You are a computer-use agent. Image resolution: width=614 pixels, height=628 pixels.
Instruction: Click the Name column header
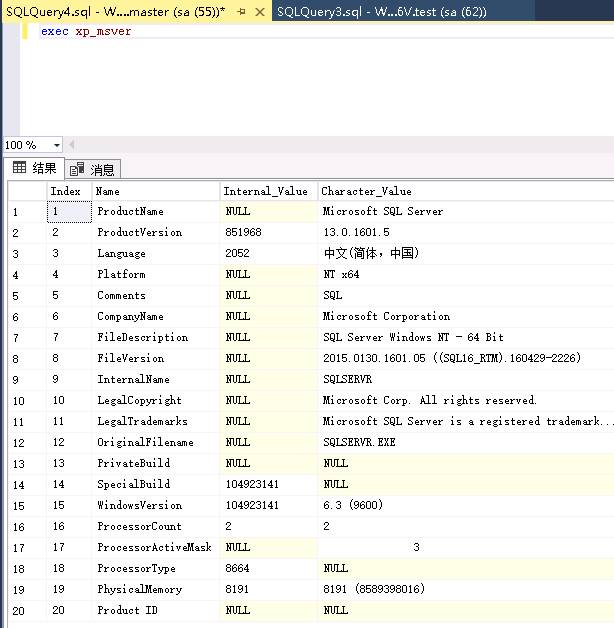(x=107, y=191)
